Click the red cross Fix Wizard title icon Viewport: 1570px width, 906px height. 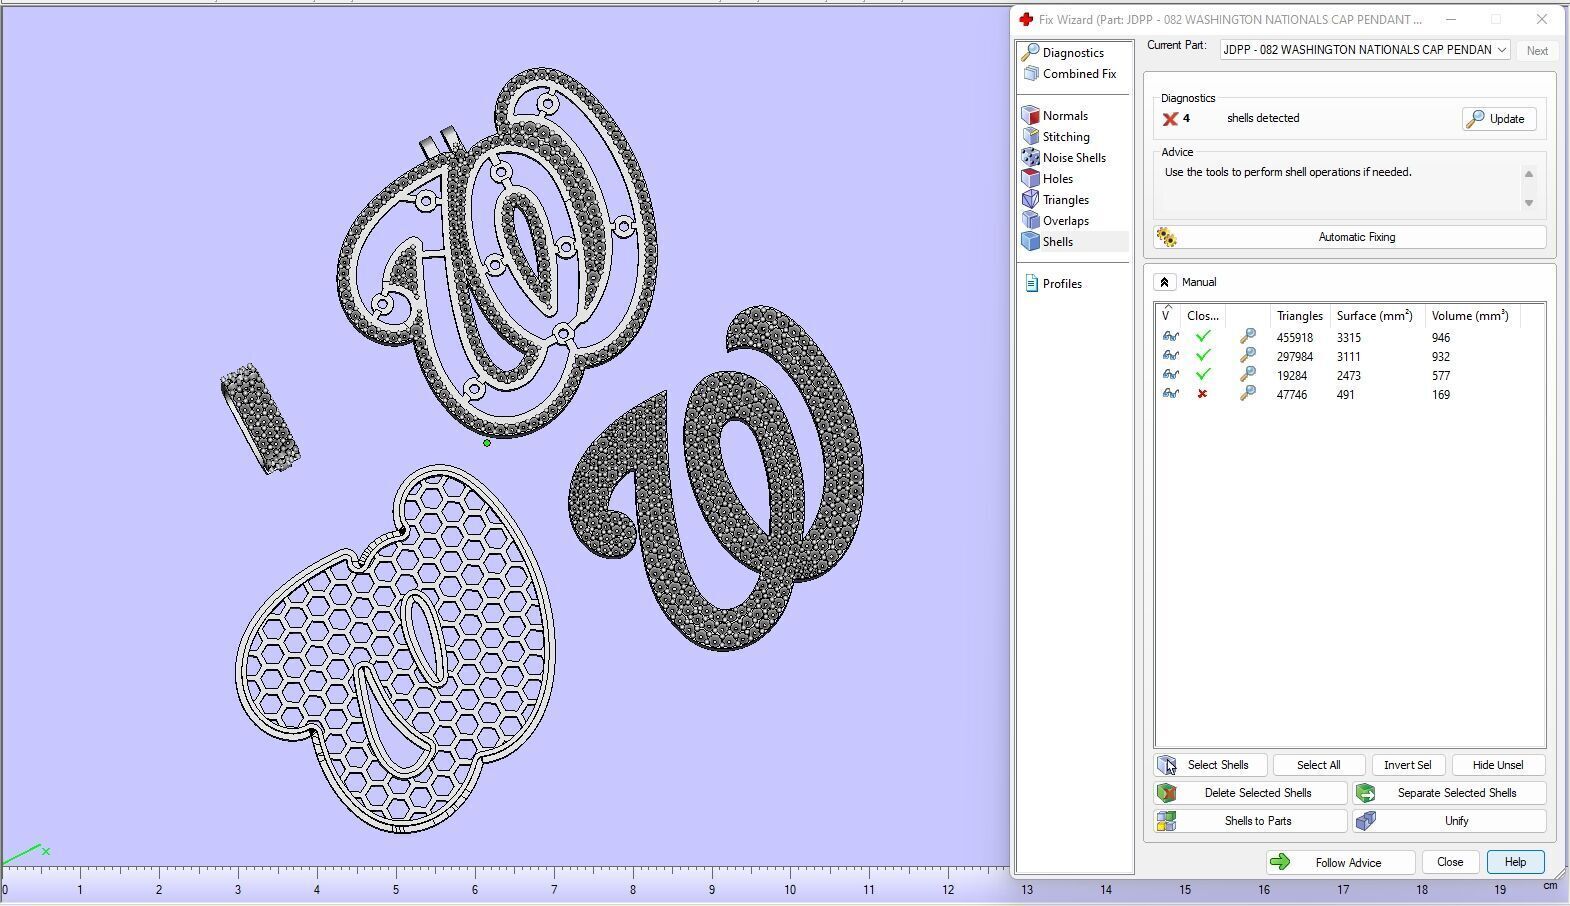pos(1026,19)
